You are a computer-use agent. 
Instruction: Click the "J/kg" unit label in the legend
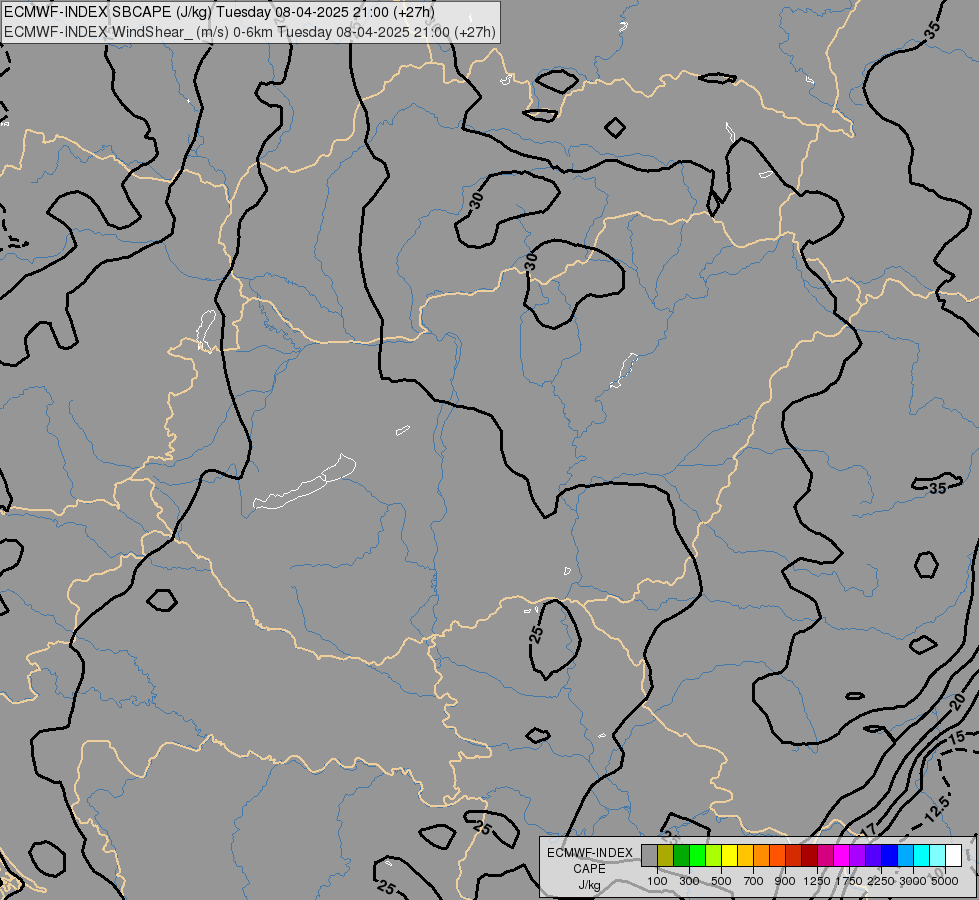point(589,885)
